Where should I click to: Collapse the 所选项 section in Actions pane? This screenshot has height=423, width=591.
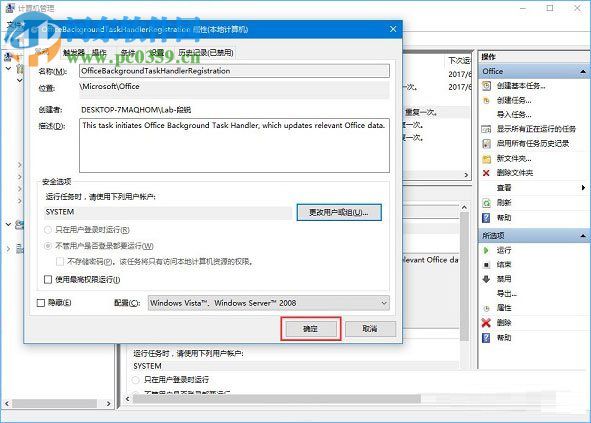click(583, 236)
